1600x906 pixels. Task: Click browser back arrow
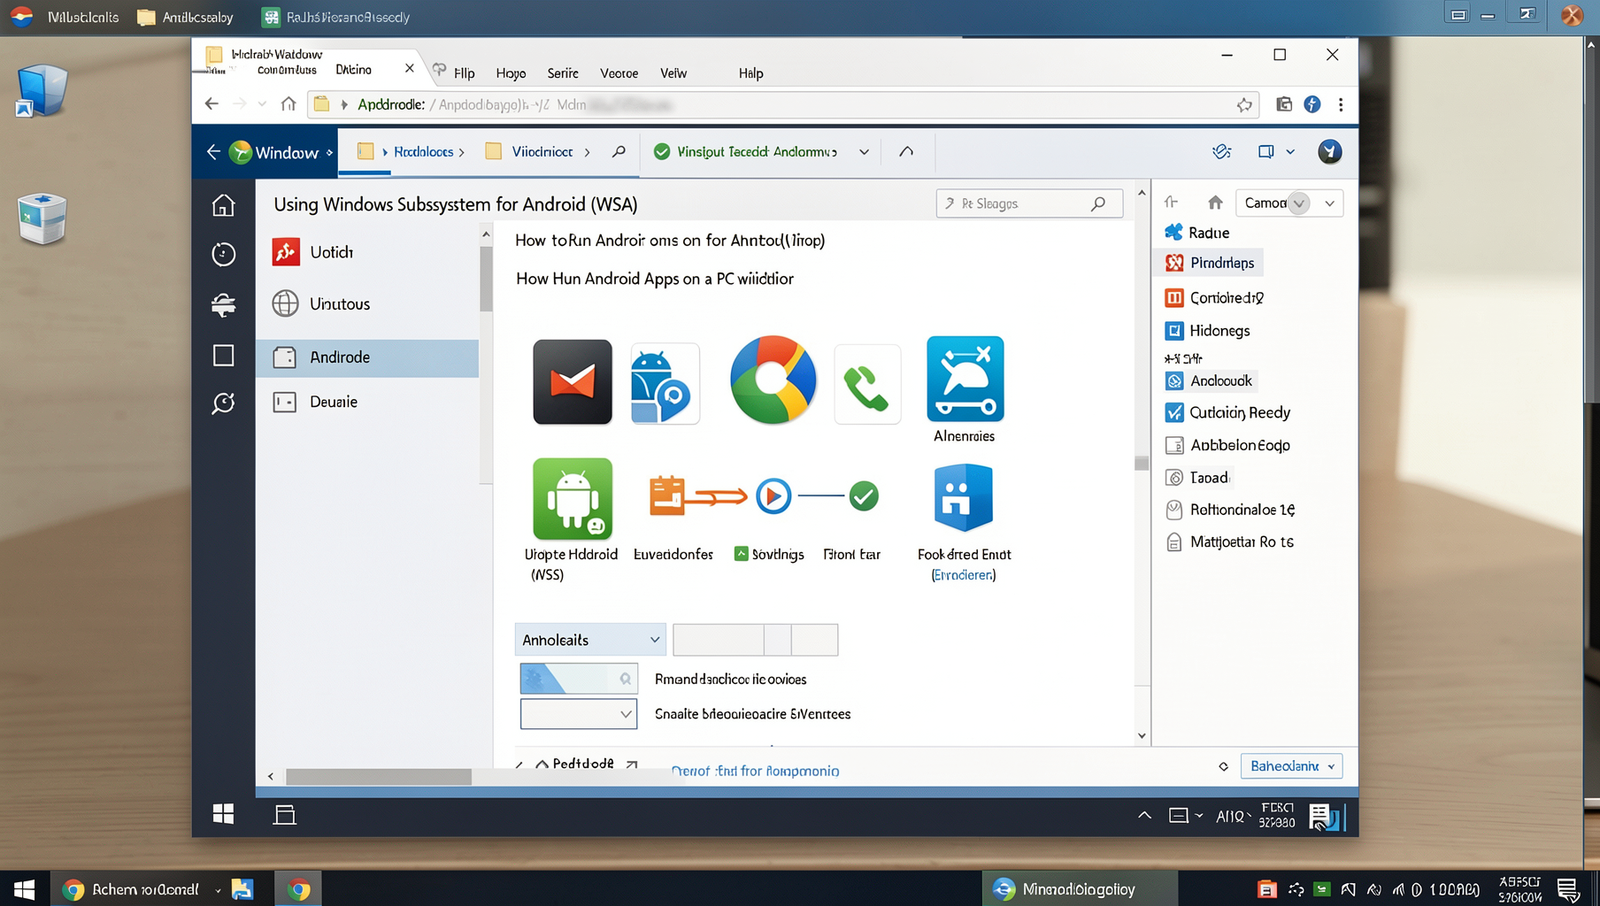(x=211, y=104)
